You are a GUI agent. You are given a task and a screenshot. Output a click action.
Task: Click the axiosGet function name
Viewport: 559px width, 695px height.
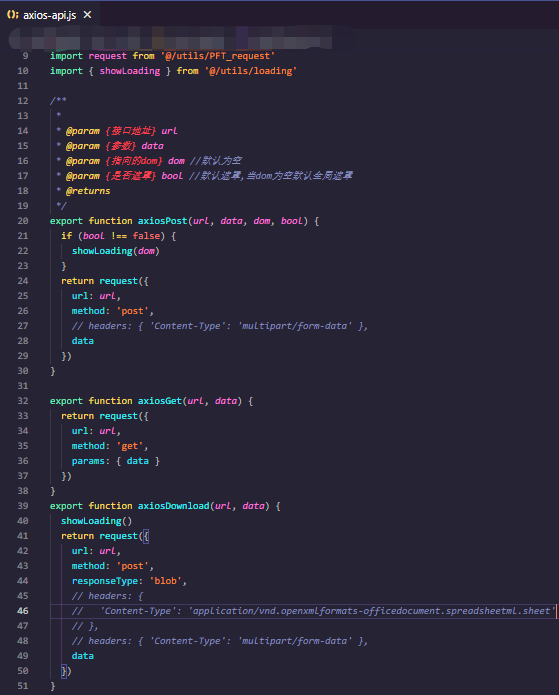[x=160, y=401]
